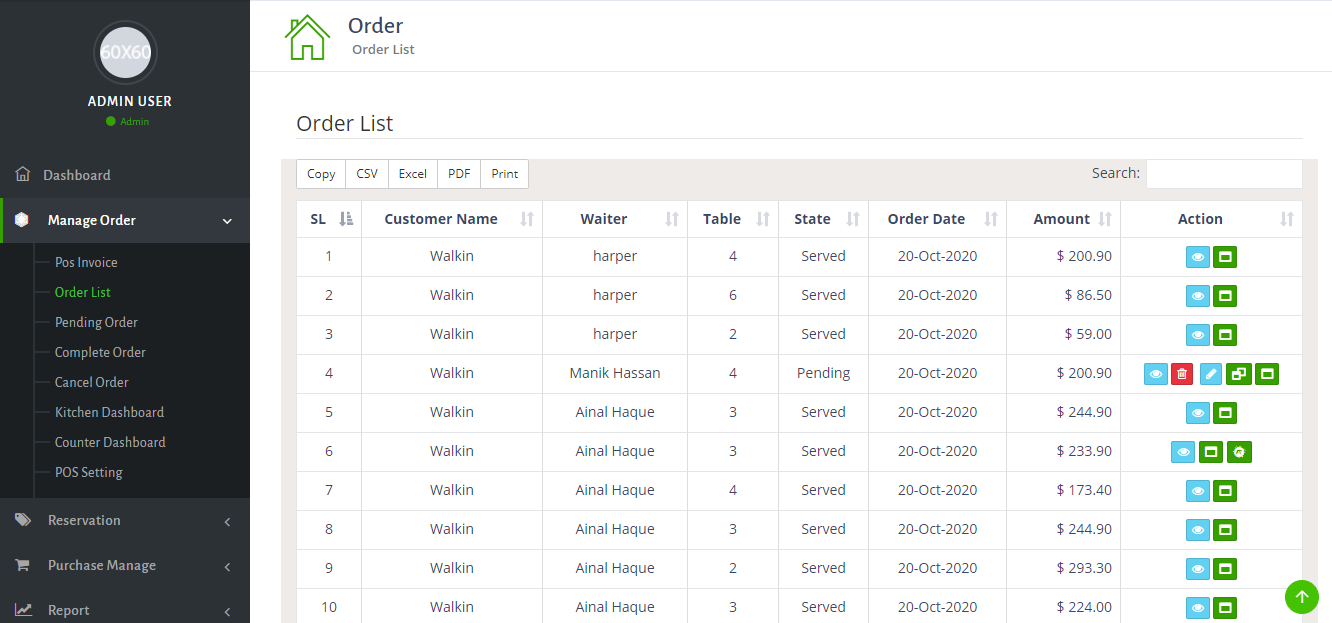Viewport: 1332px width, 623px height.
Task: Sort the table by Amount column
Action: tap(1062, 219)
